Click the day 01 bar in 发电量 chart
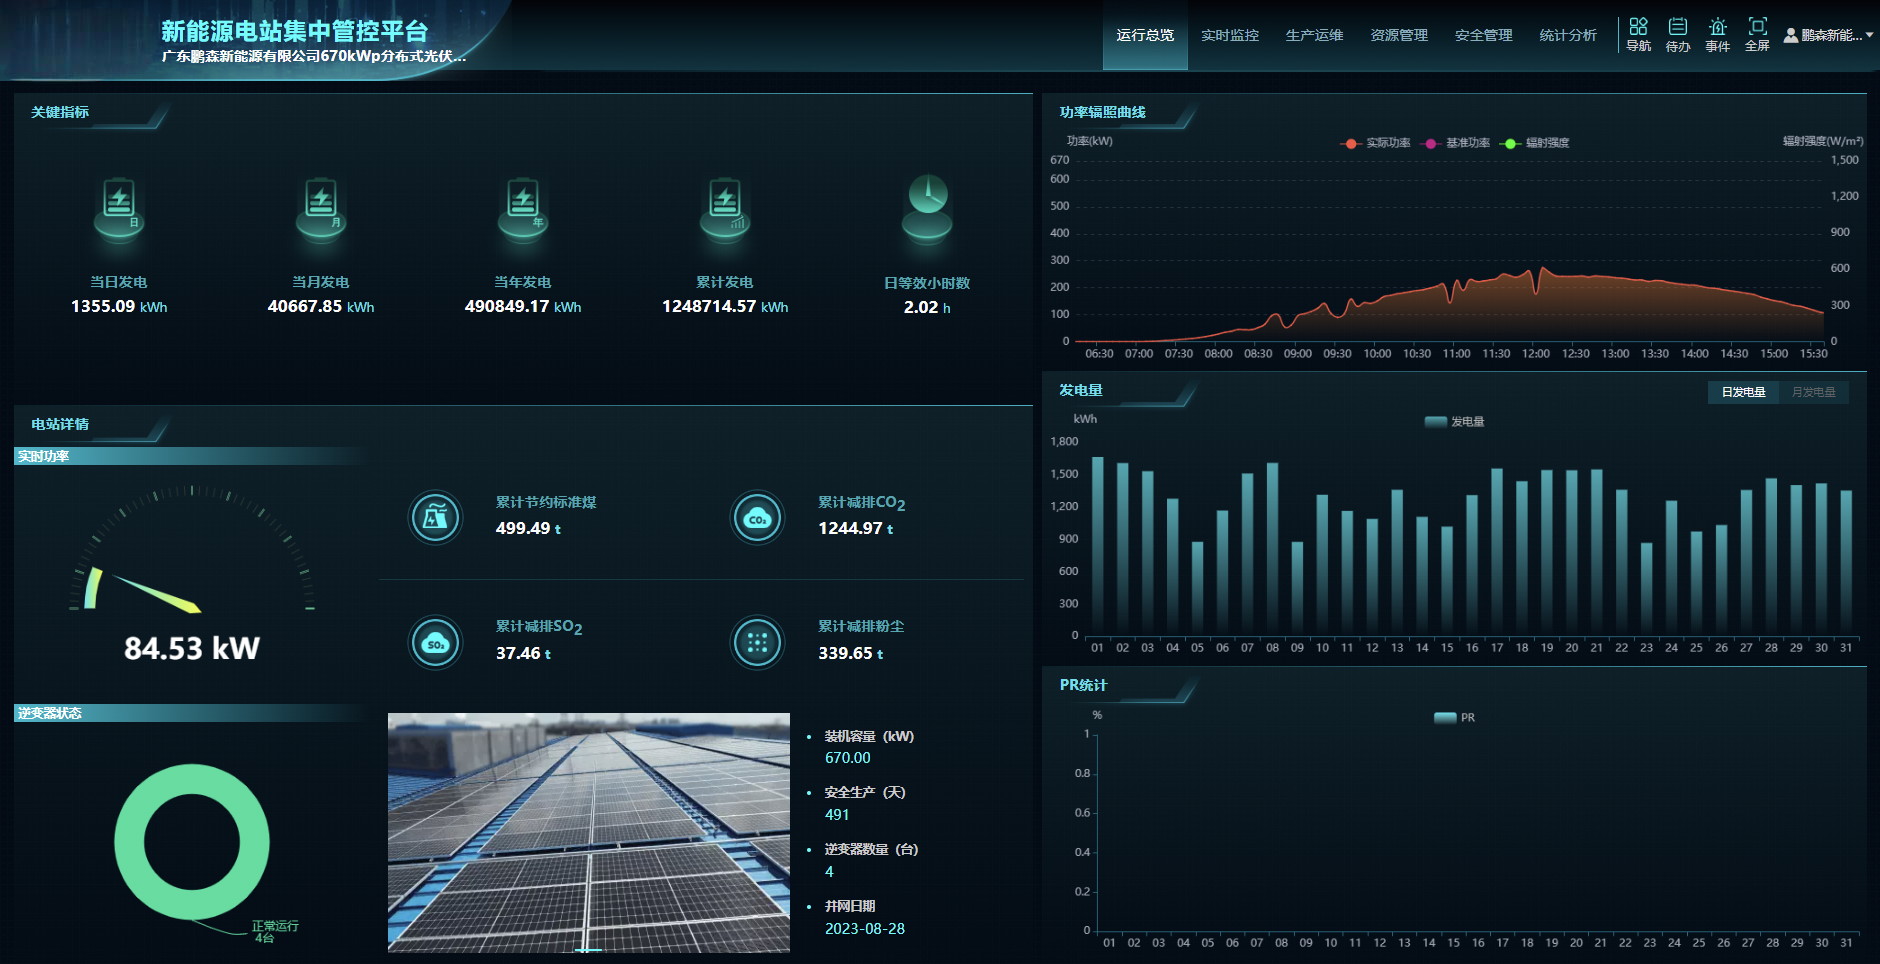 tap(1097, 545)
